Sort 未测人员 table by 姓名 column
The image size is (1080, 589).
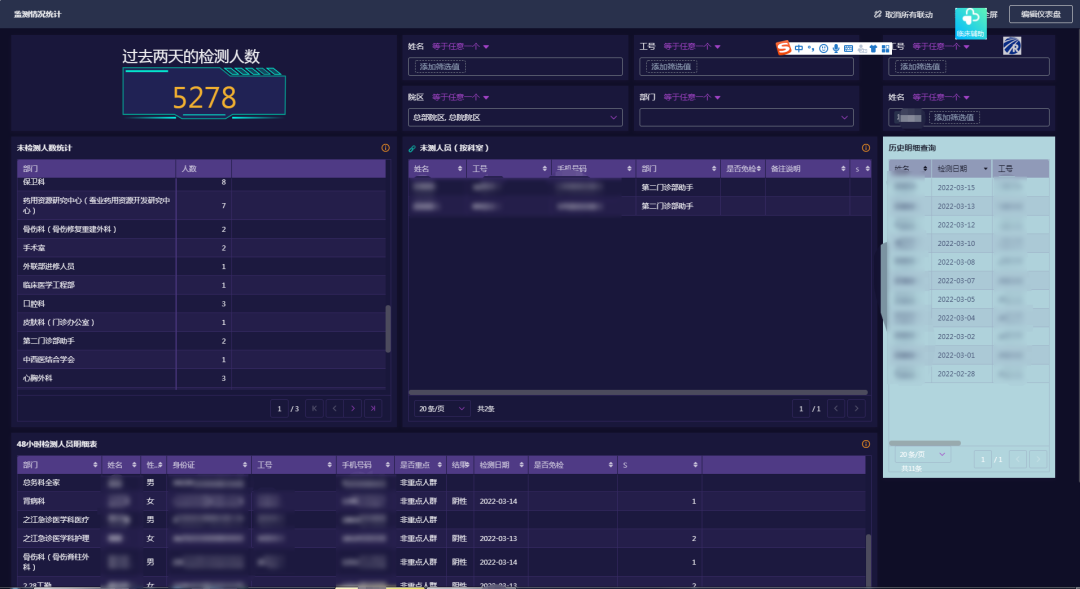pos(459,169)
